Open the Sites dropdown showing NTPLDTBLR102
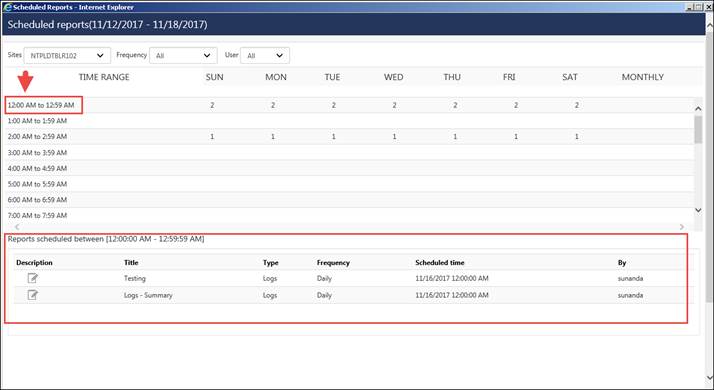The height and width of the screenshot is (390, 714). (x=67, y=56)
